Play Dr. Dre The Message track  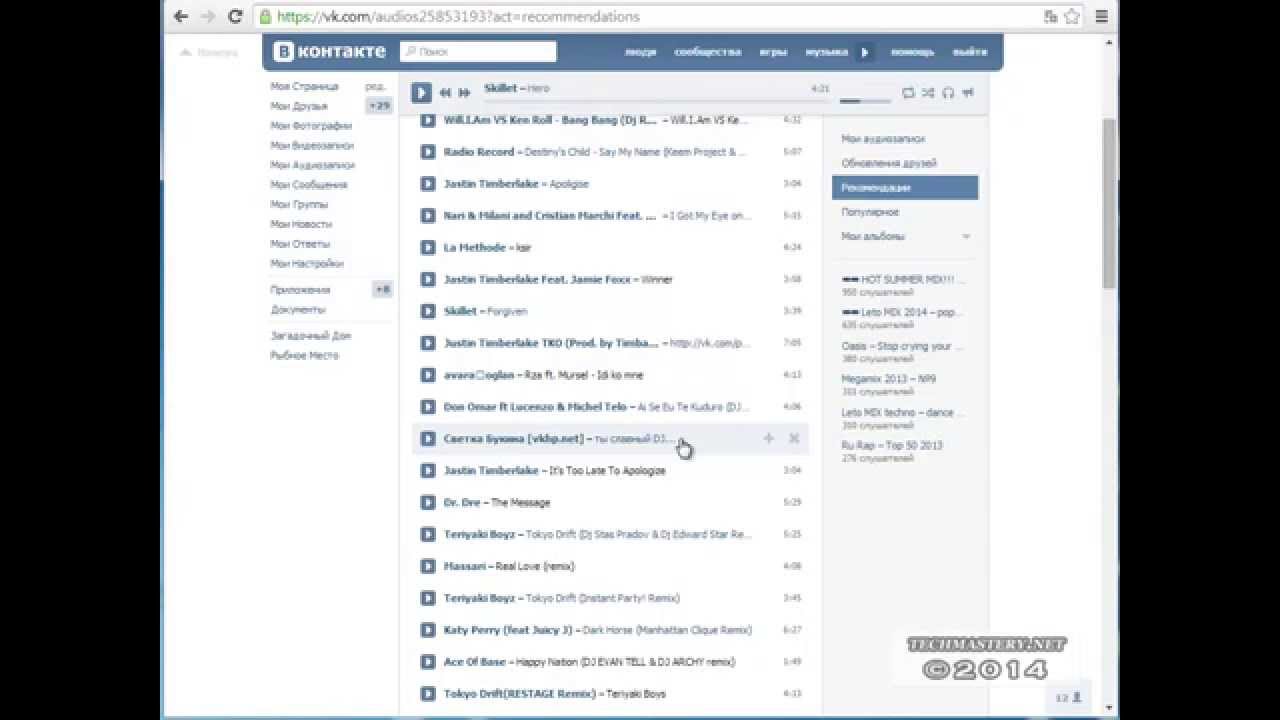pyautogui.click(x=428, y=502)
